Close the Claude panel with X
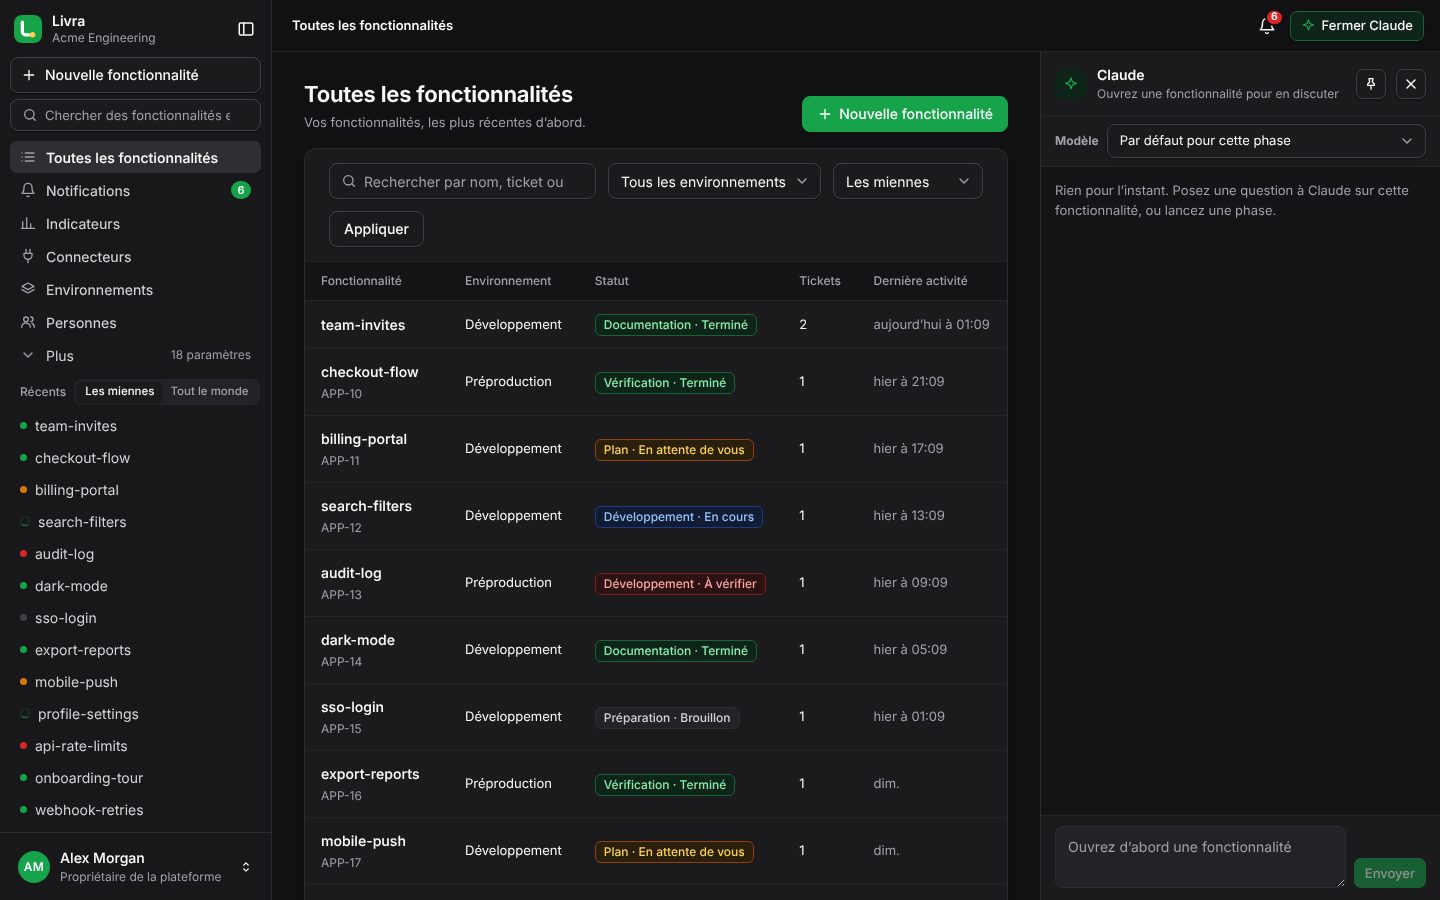1440x900 pixels. (1411, 84)
